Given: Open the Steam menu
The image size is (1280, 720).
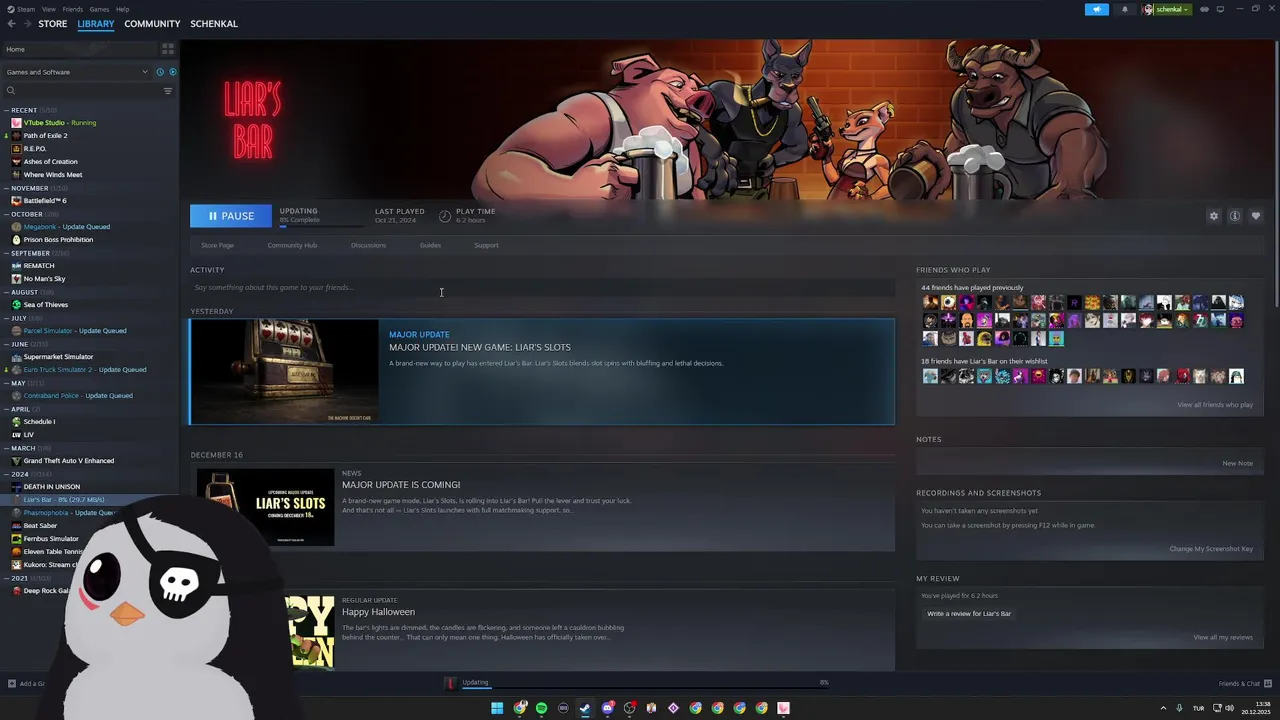Looking at the screenshot, I should pyautogui.click(x=26, y=9).
